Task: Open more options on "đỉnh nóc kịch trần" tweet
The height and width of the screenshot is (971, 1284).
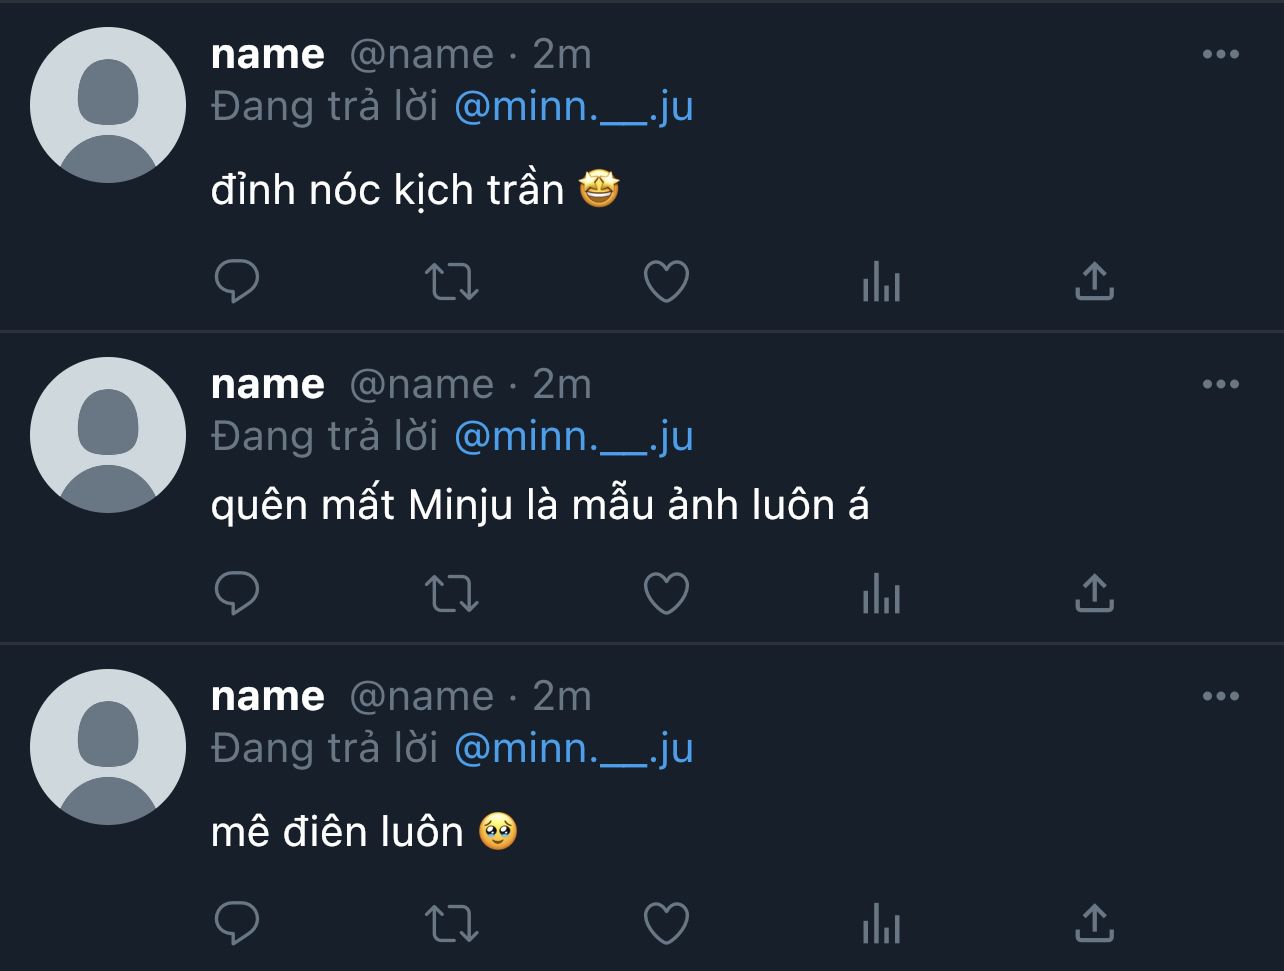Action: coord(1220,54)
